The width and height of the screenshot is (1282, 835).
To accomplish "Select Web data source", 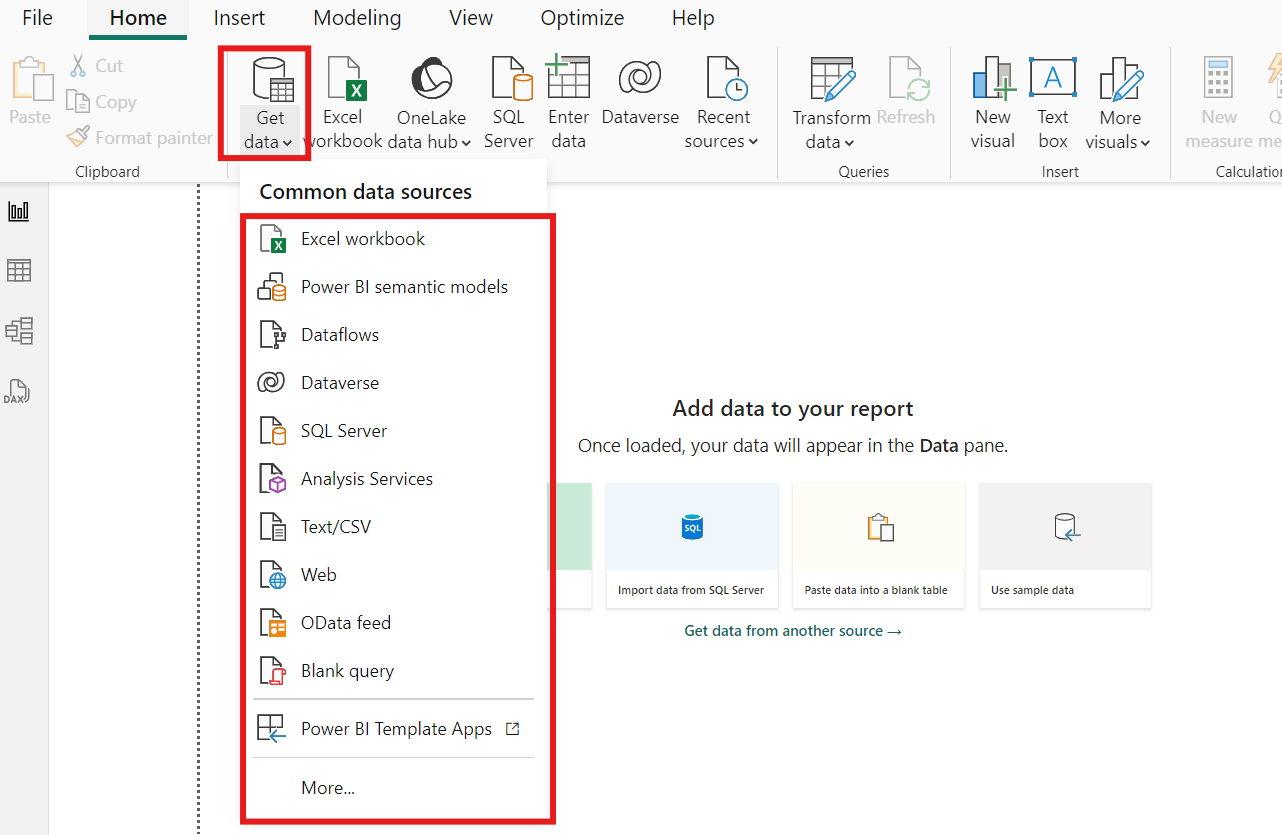I will pos(394,575).
